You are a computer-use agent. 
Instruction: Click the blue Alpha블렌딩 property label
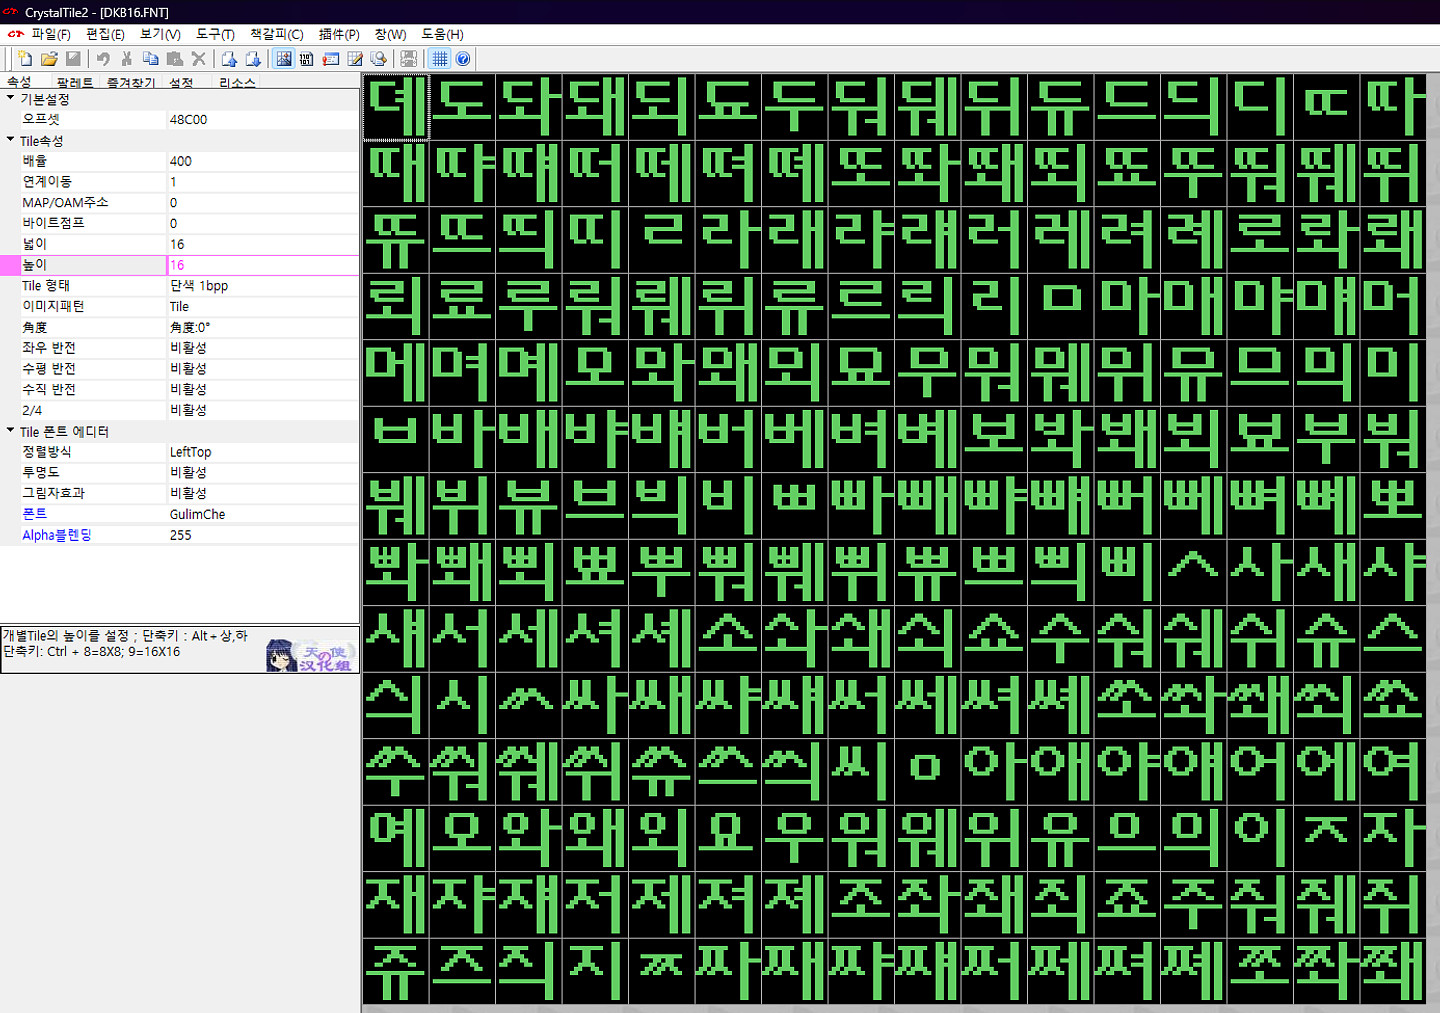pos(57,535)
